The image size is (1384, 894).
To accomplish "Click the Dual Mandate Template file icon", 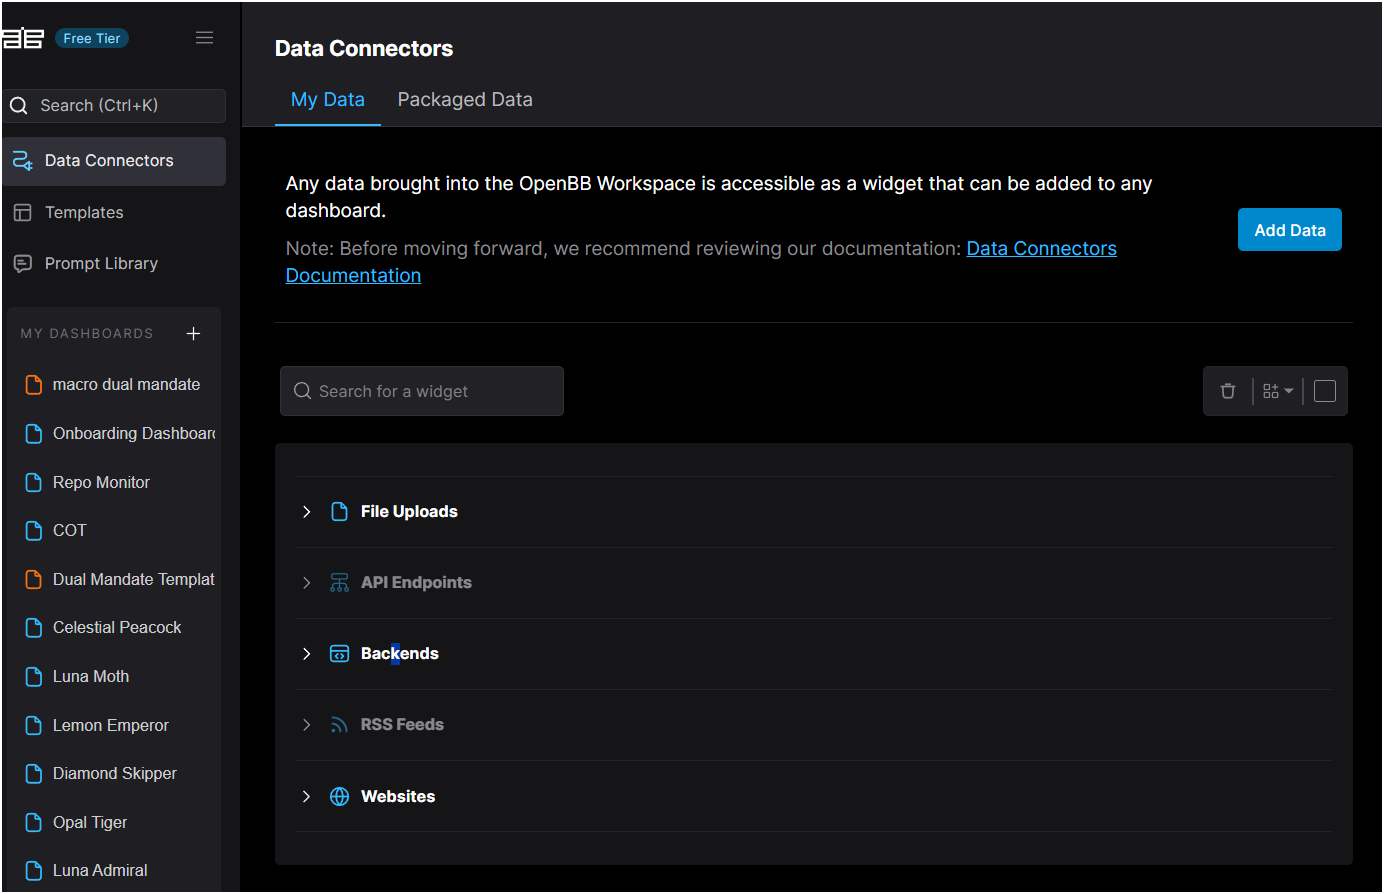I will tap(33, 579).
